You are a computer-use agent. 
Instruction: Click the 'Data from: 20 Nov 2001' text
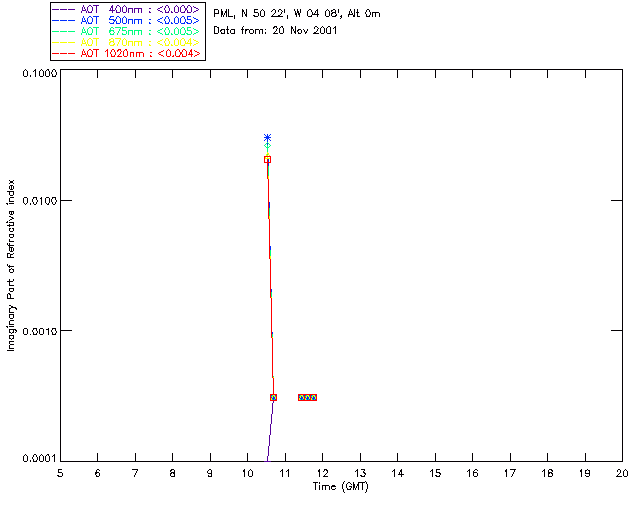(x=275, y=31)
